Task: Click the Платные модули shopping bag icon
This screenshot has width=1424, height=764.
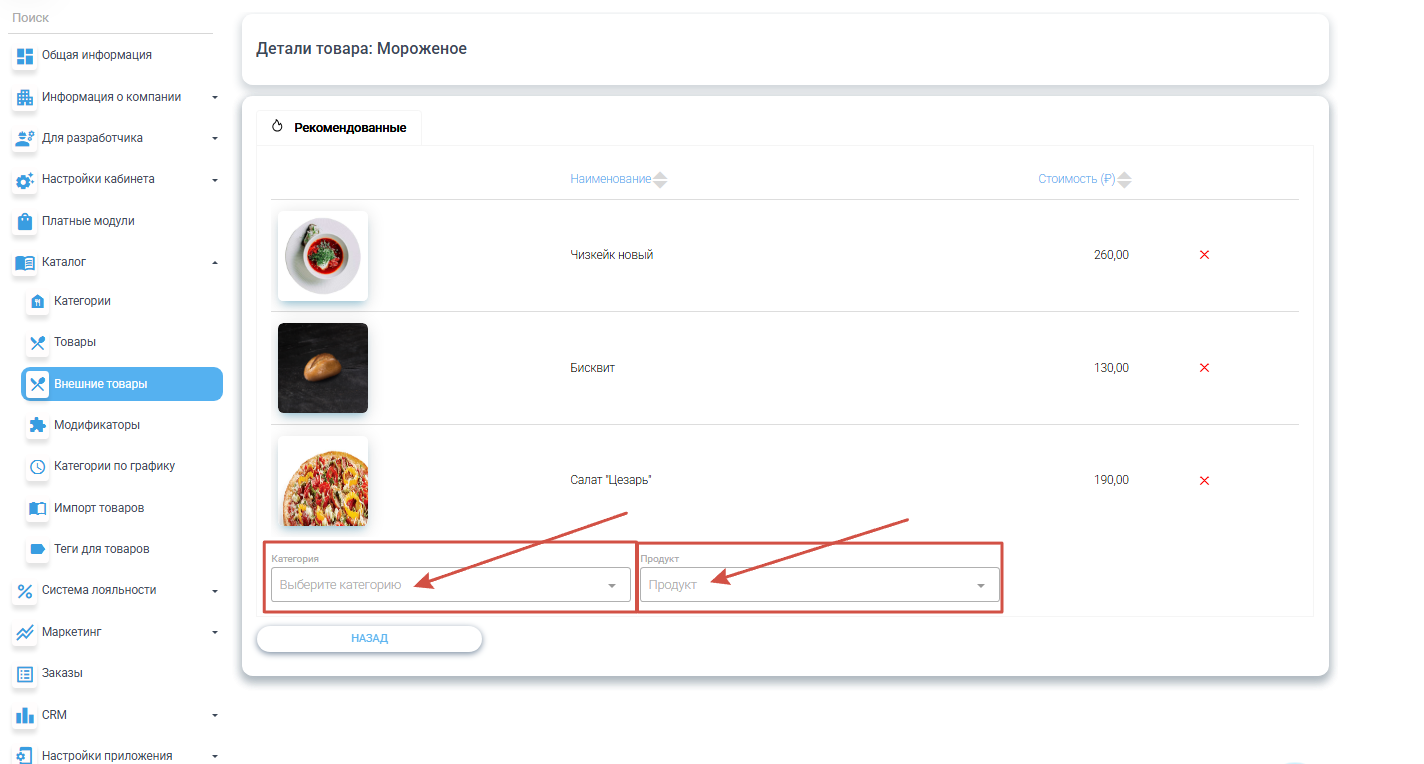Action: [x=25, y=221]
